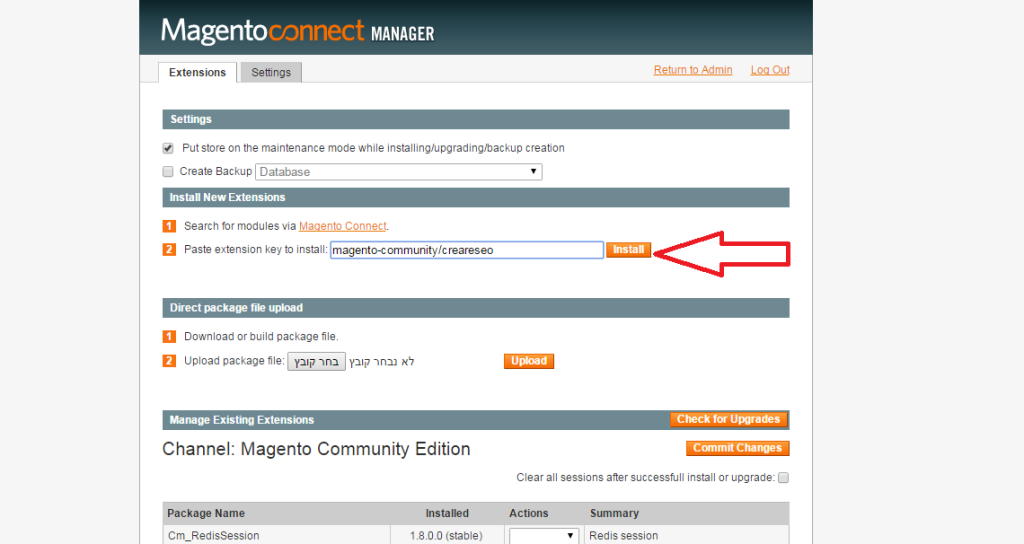Toggle the maintenance mode checkbox
This screenshot has width=1024, height=544.
(x=168, y=148)
